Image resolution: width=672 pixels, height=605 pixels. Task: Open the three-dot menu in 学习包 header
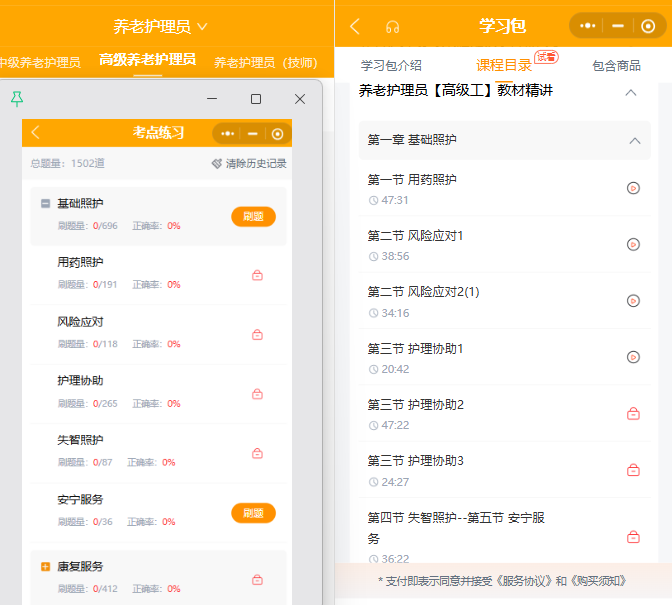587,26
